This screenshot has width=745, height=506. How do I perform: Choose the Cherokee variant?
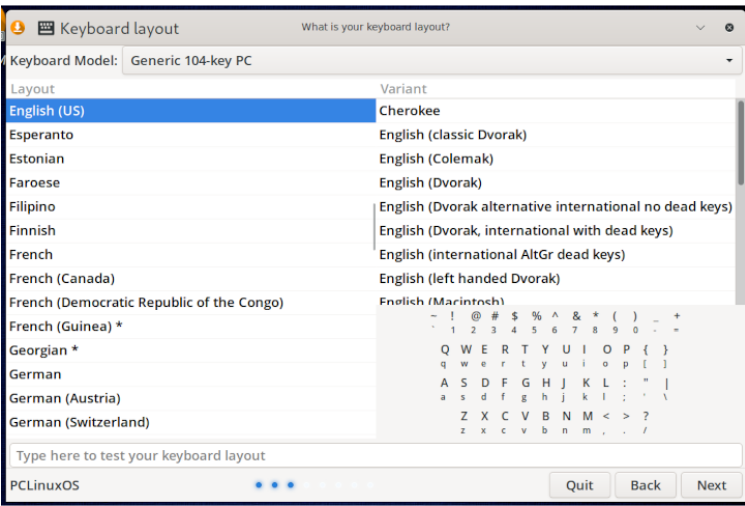point(555,111)
